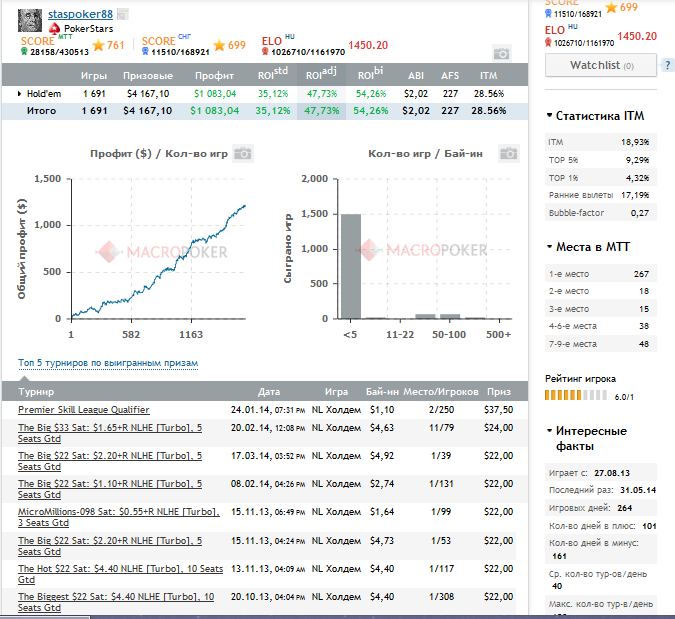Click the small note icon beside staspoker88
This screenshot has height=619, width=675.
[123, 15]
